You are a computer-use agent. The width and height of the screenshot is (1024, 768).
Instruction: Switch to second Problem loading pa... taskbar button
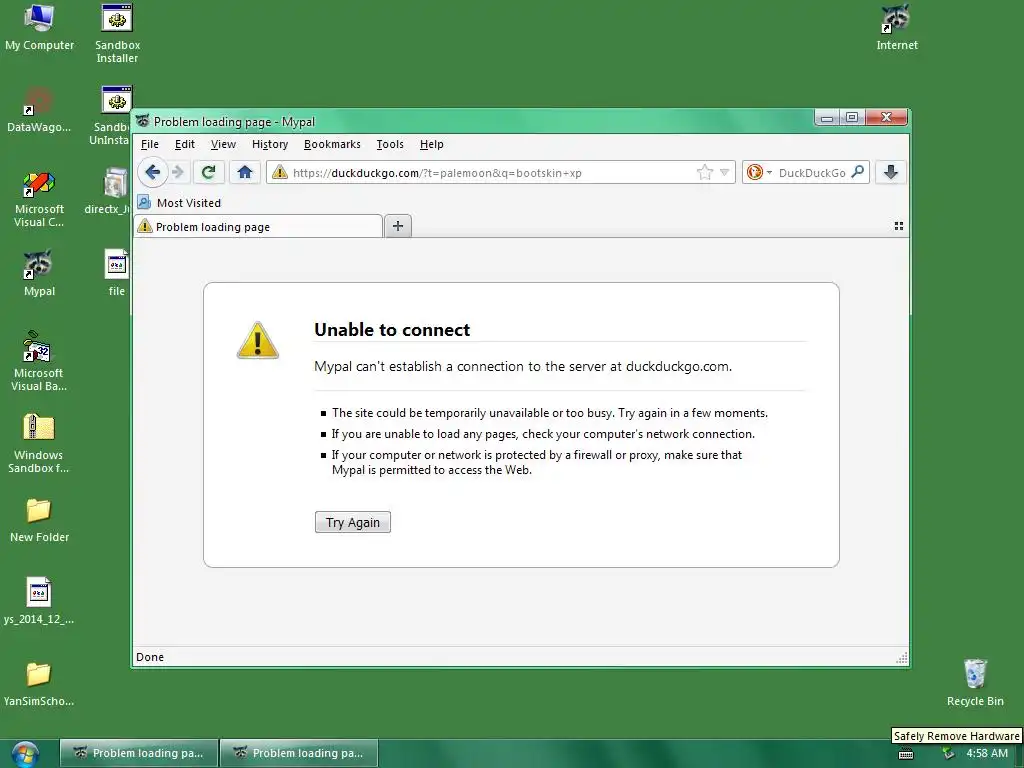pyautogui.click(x=298, y=753)
